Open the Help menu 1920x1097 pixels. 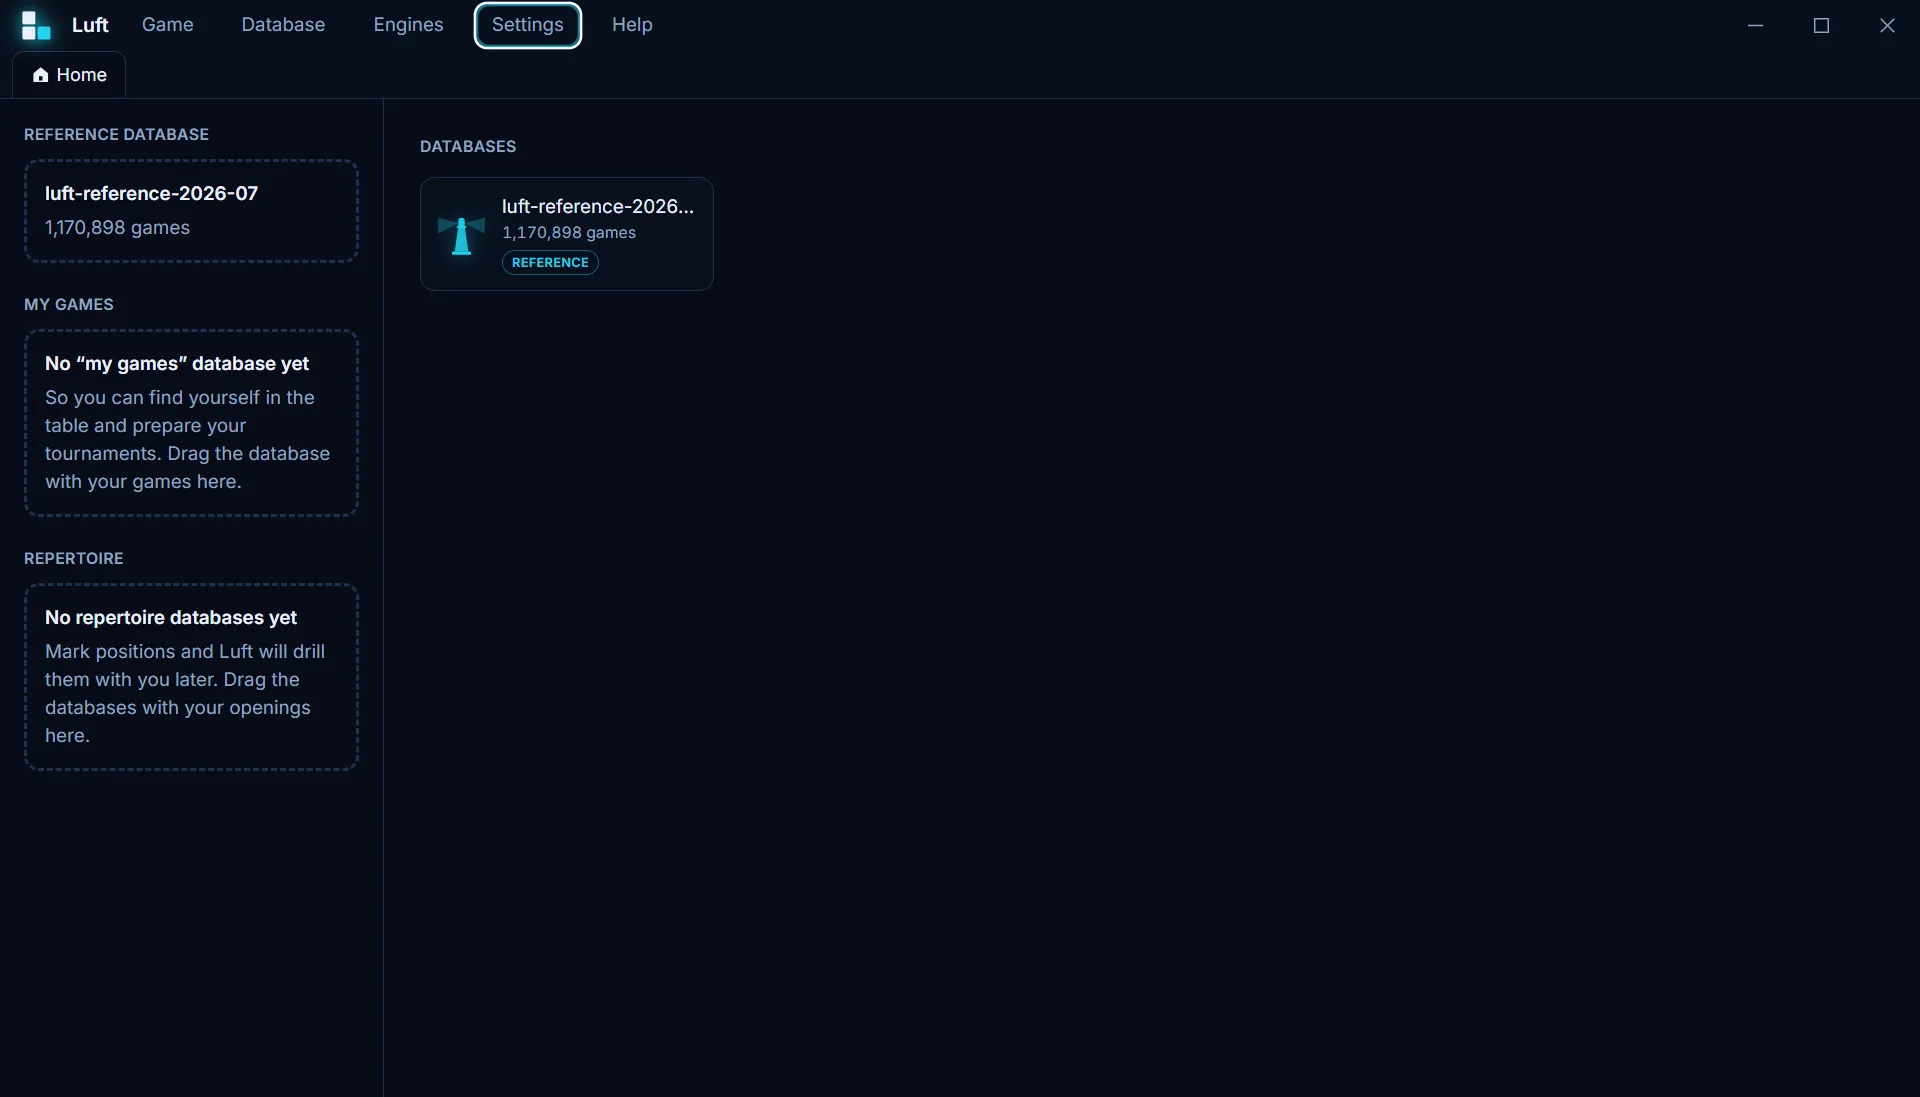tap(632, 25)
